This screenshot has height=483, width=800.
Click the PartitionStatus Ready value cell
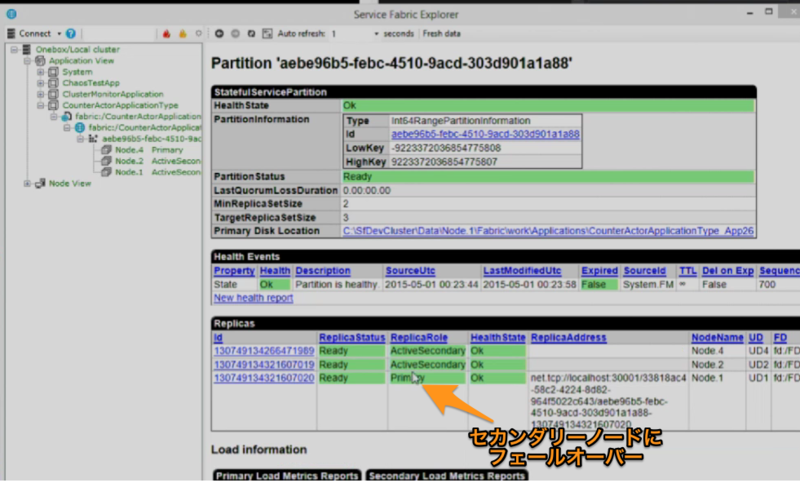[x=548, y=176]
